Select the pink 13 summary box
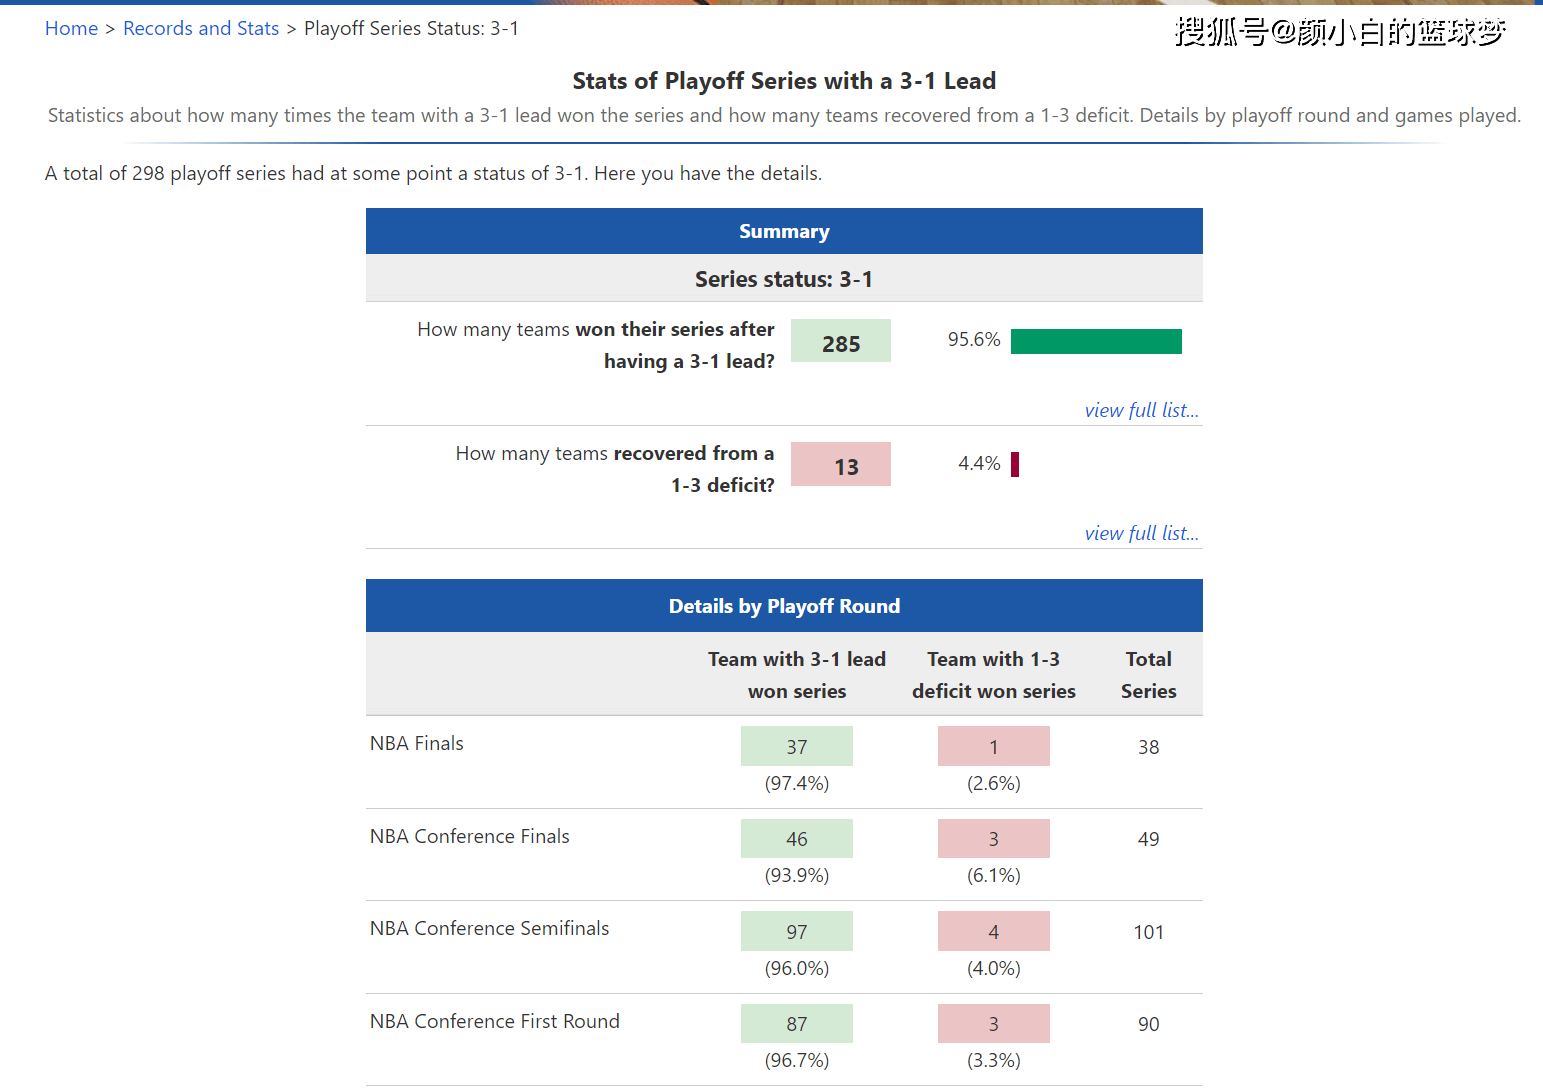 [840, 465]
